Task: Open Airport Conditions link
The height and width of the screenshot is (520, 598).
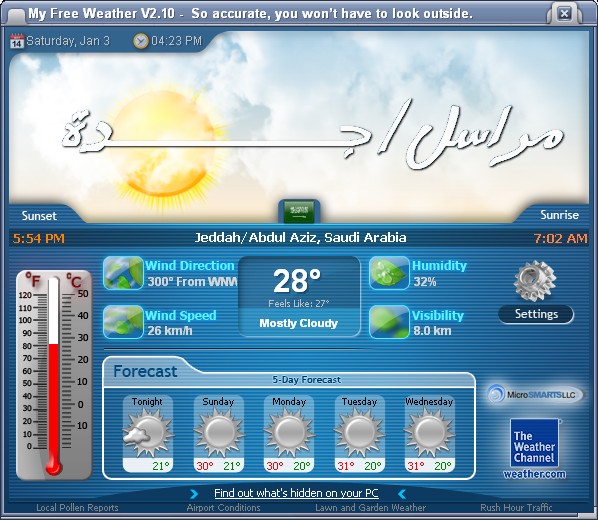Action: click(x=223, y=508)
